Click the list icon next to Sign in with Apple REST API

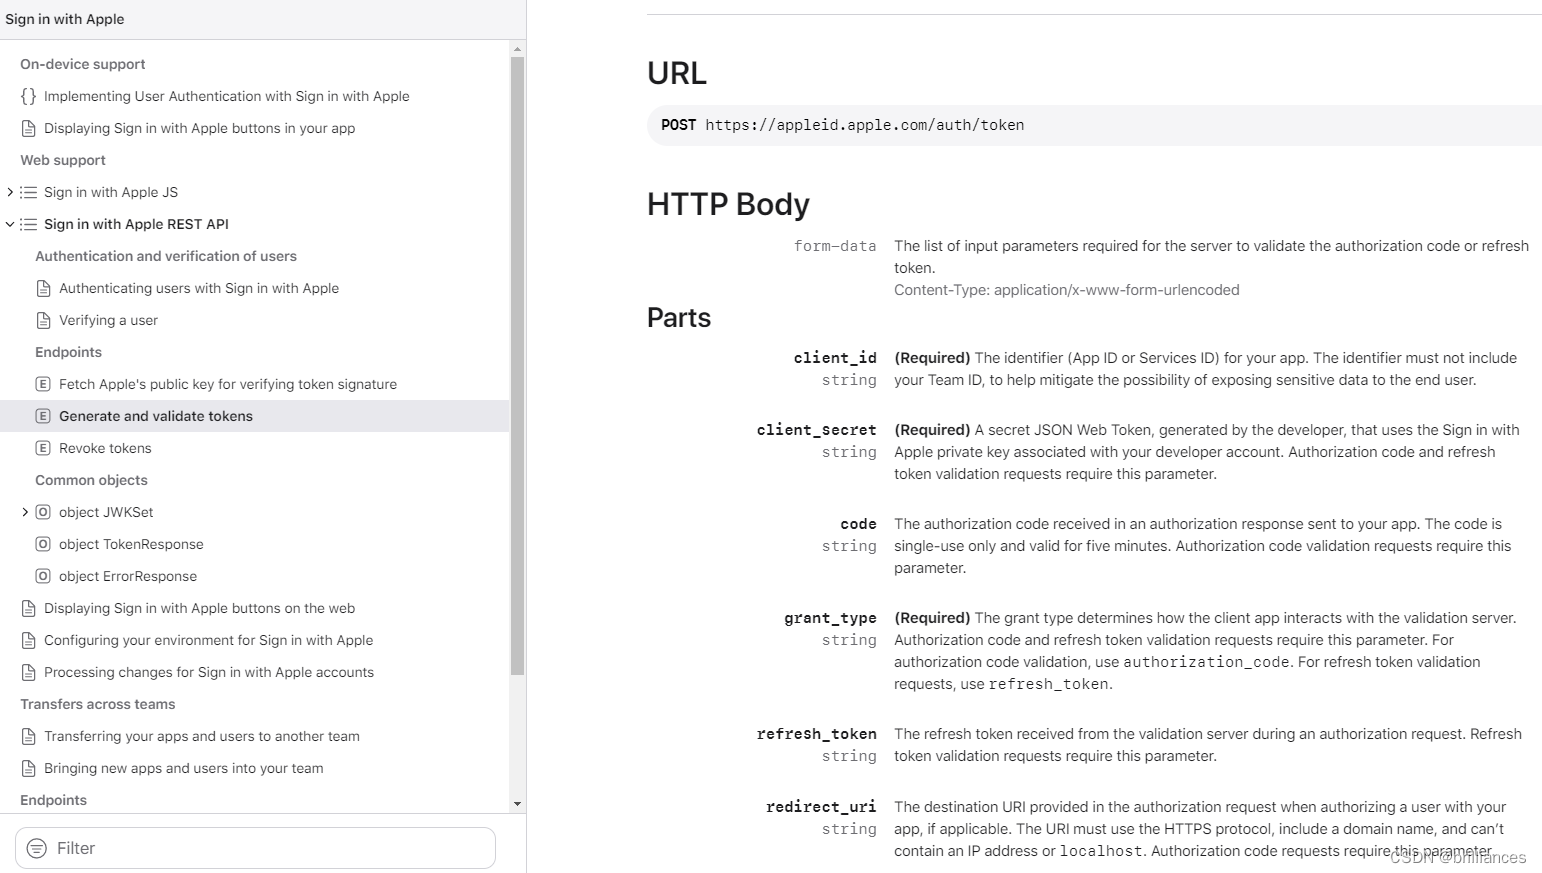point(28,224)
